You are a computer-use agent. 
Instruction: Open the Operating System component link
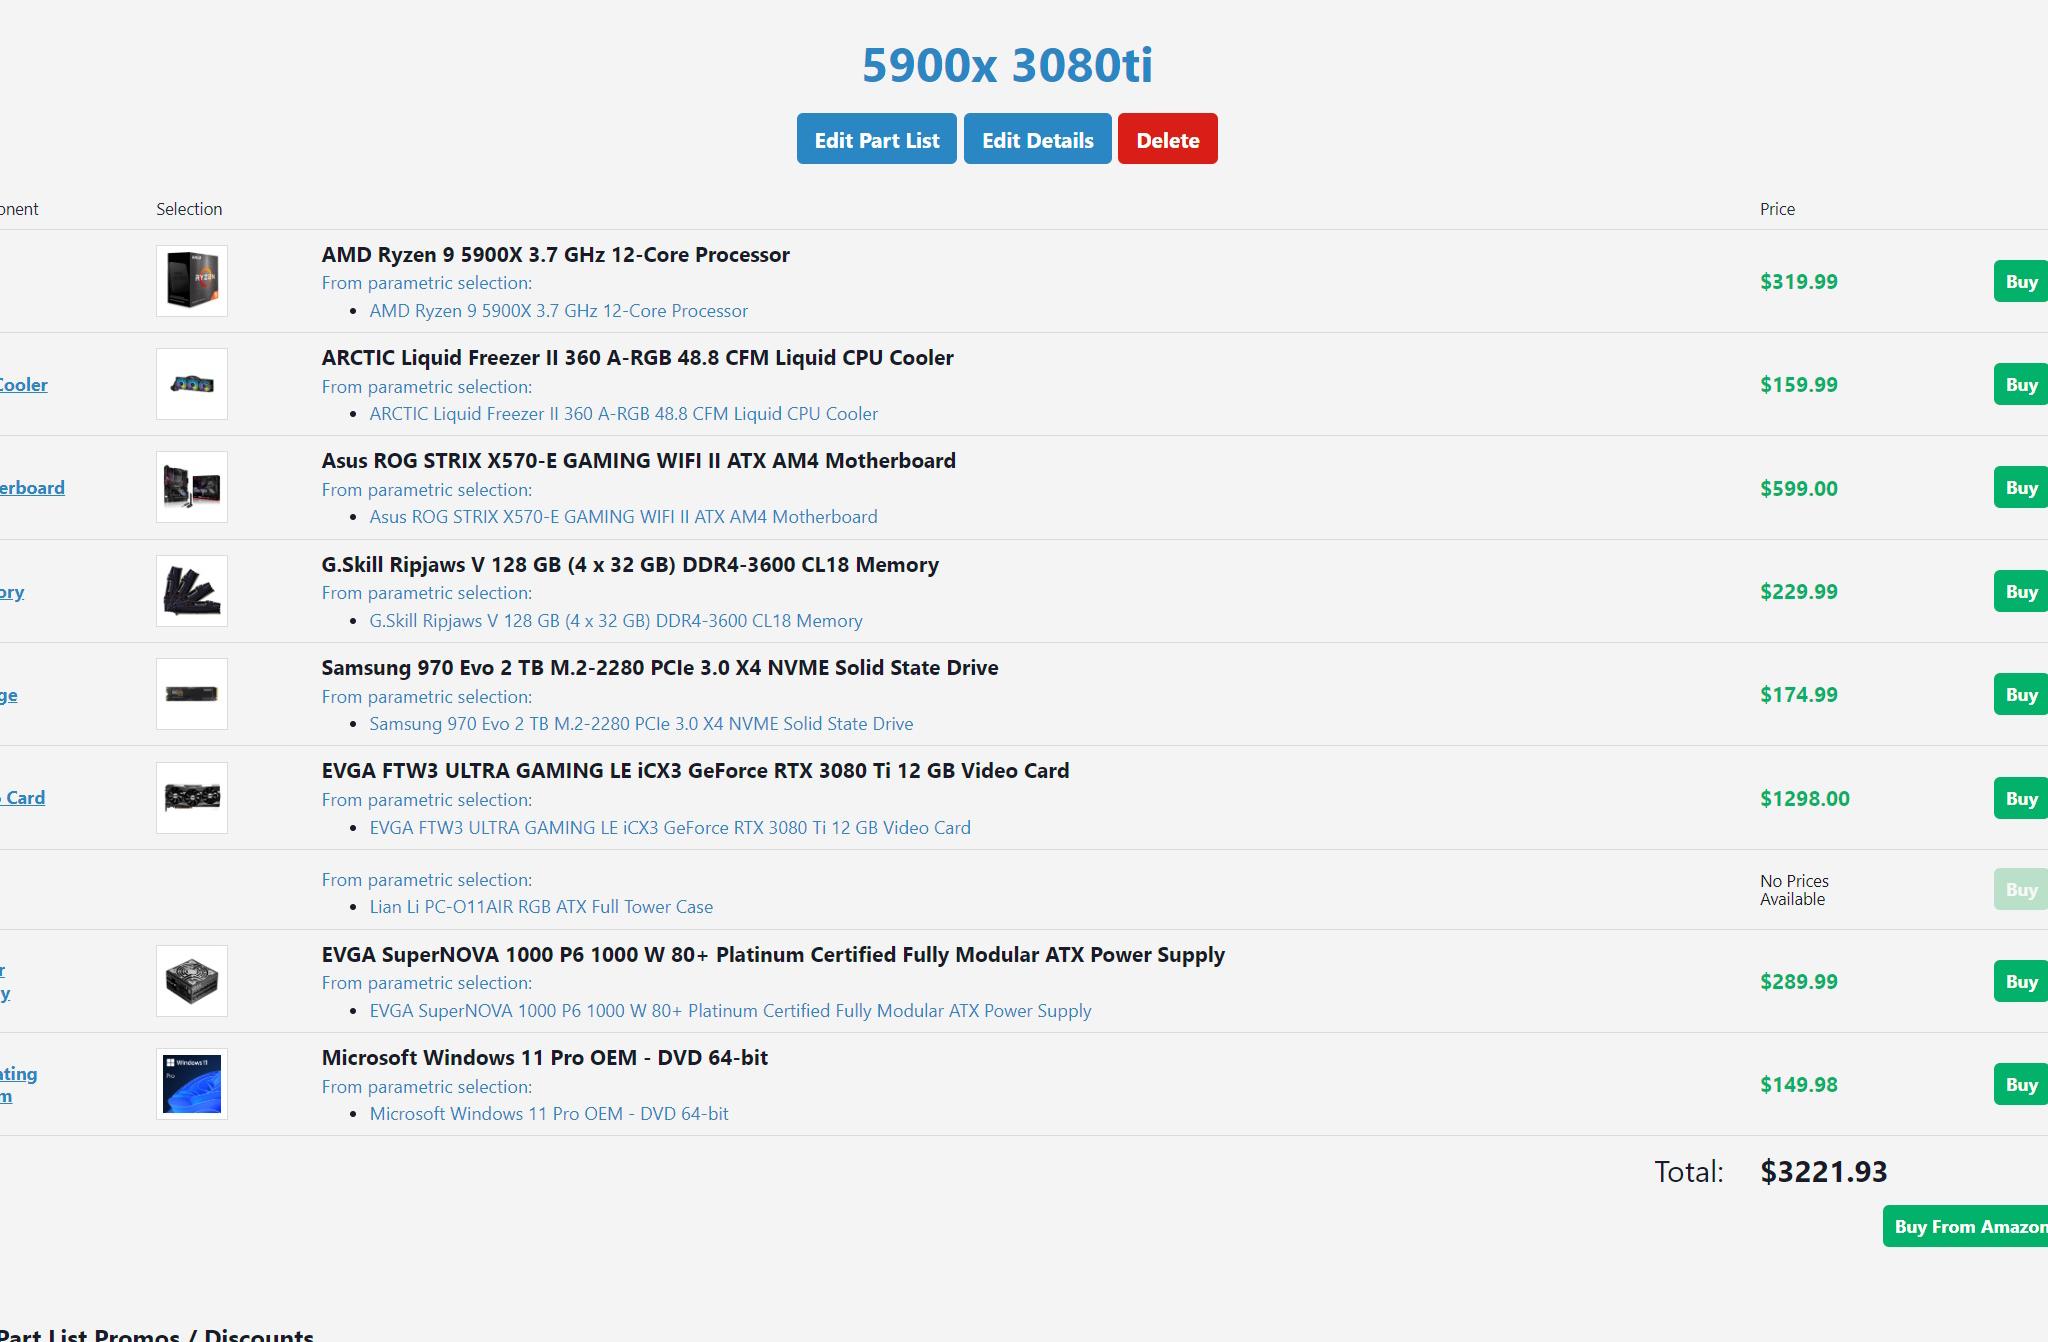click(18, 1085)
